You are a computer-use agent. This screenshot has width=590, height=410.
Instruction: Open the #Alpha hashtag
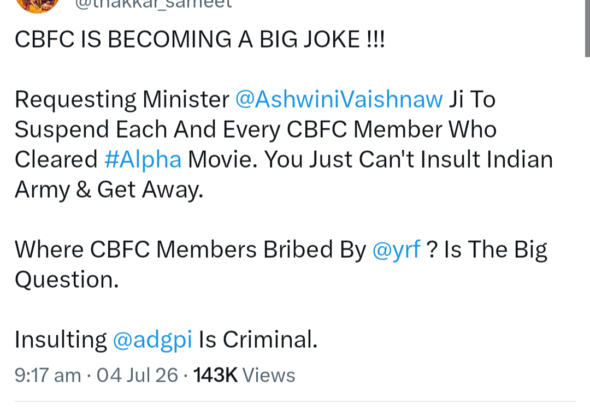[x=143, y=159]
